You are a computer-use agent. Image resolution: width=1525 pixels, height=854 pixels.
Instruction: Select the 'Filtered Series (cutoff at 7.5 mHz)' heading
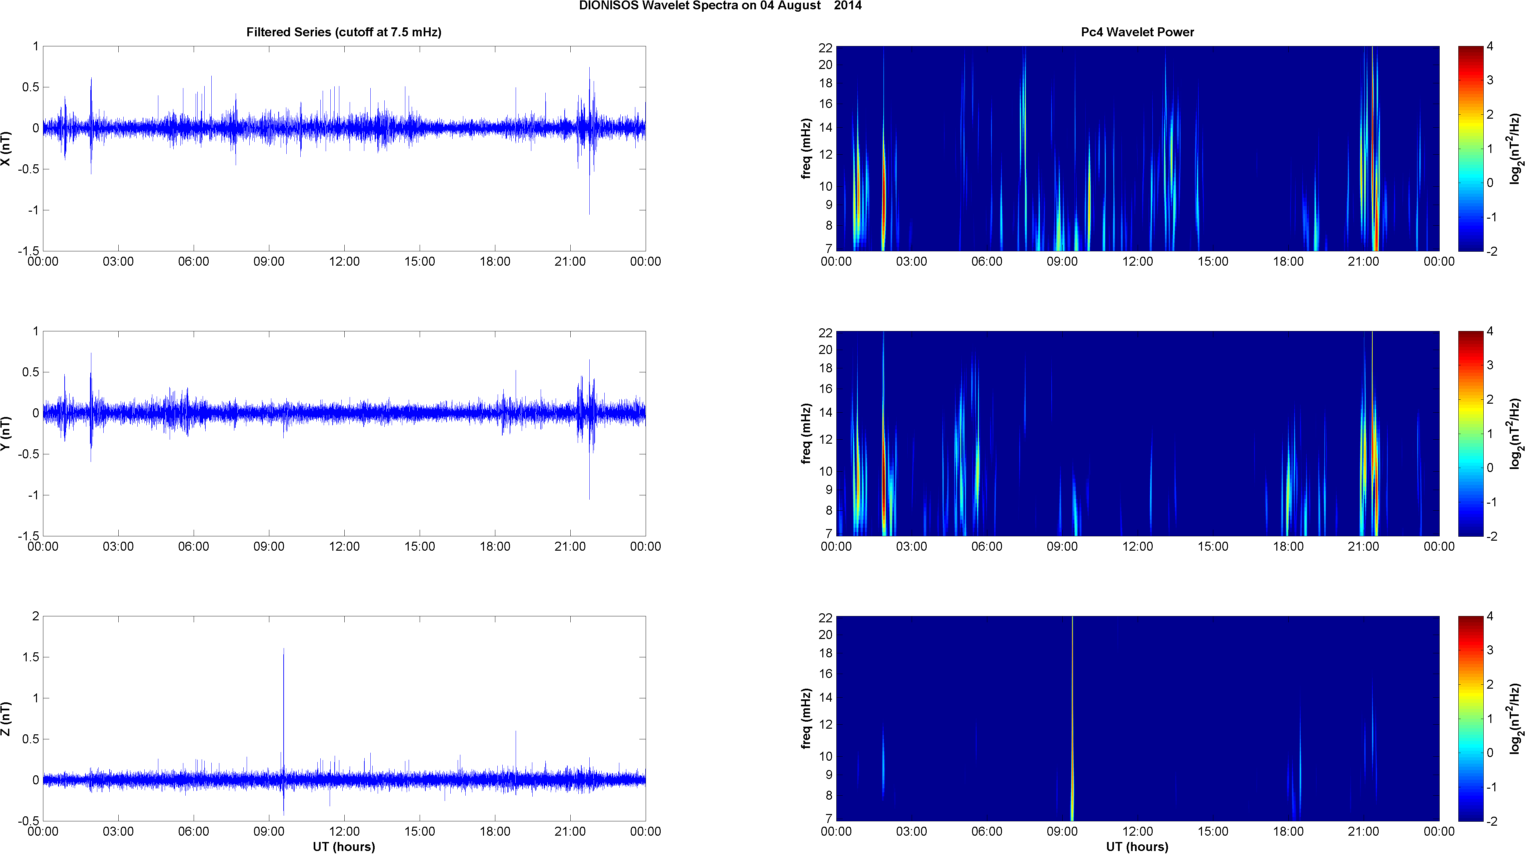point(344,32)
